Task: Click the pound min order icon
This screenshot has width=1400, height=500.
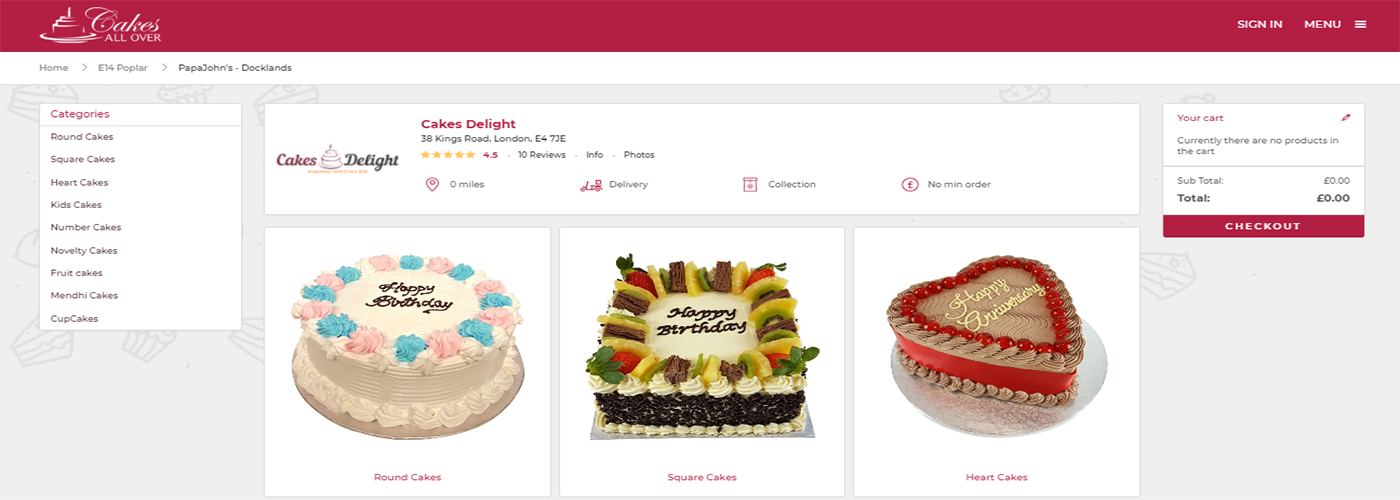Action: [x=910, y=184]
